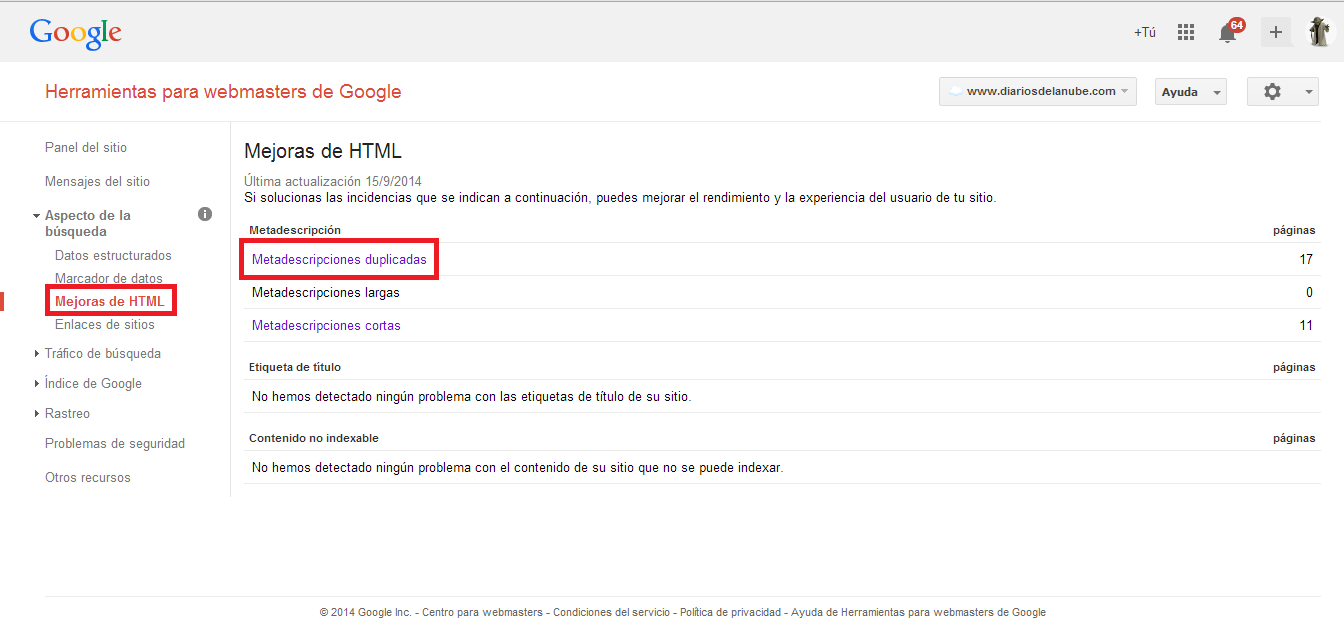The height and width of the screenshot is (623, 1344).
Task: Go to Panel del sitio
Action: point(86,147)
